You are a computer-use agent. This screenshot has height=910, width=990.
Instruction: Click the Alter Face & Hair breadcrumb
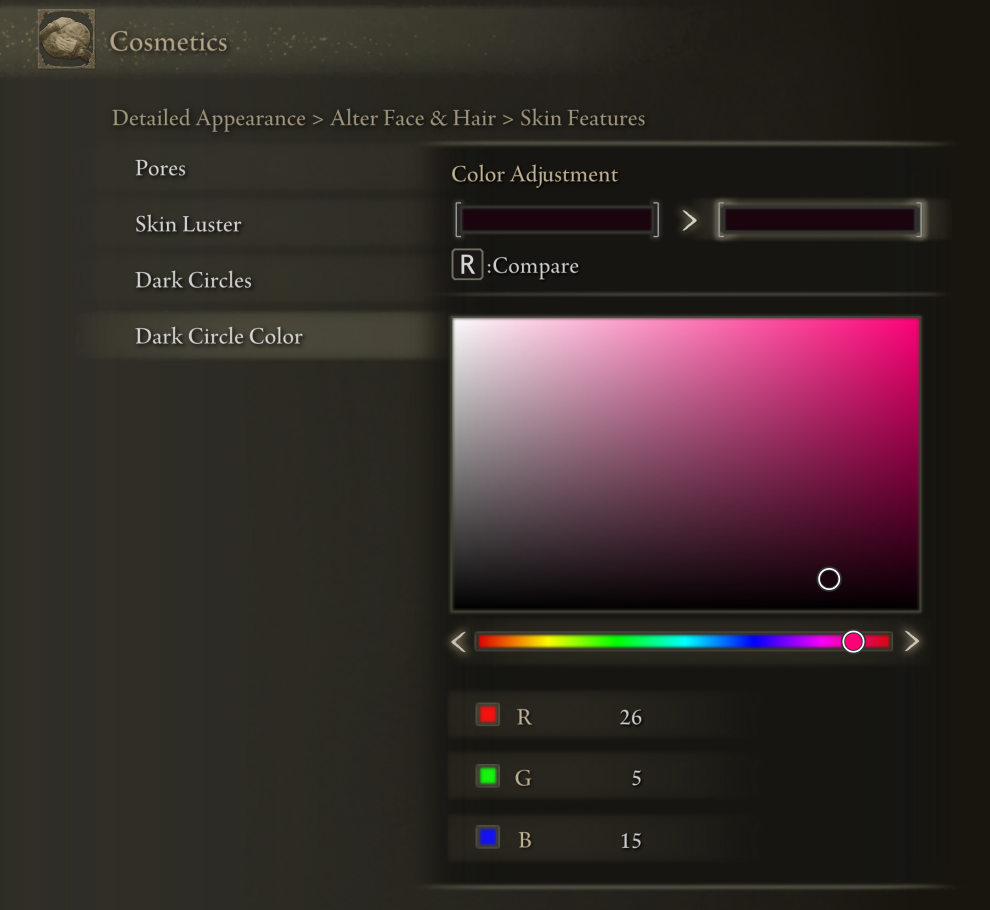coord(413,118)
